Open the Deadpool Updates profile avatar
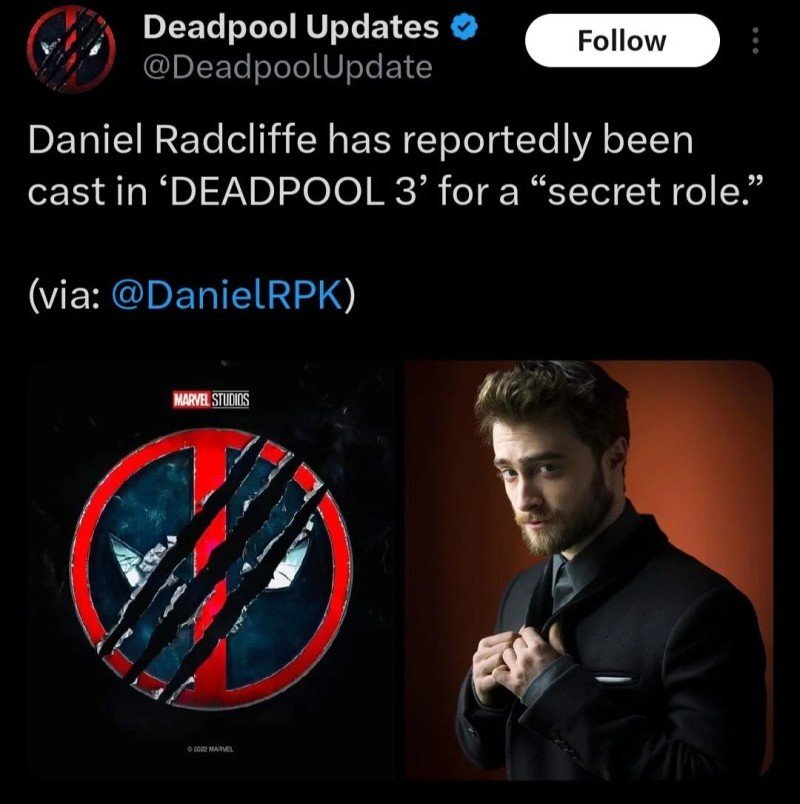This screenshot has width=800, height=804. click(71, 48)
